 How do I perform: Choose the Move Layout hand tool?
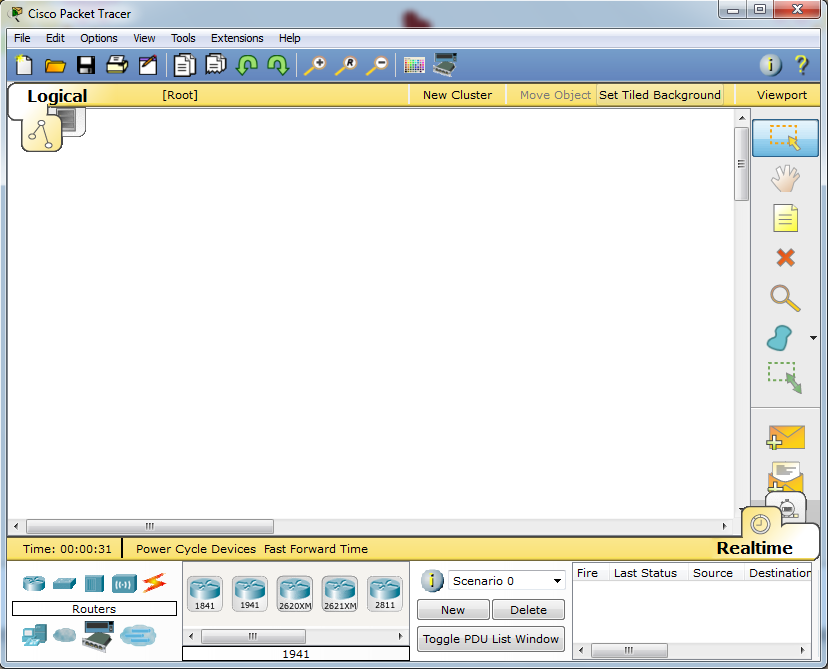click(785, 178)
